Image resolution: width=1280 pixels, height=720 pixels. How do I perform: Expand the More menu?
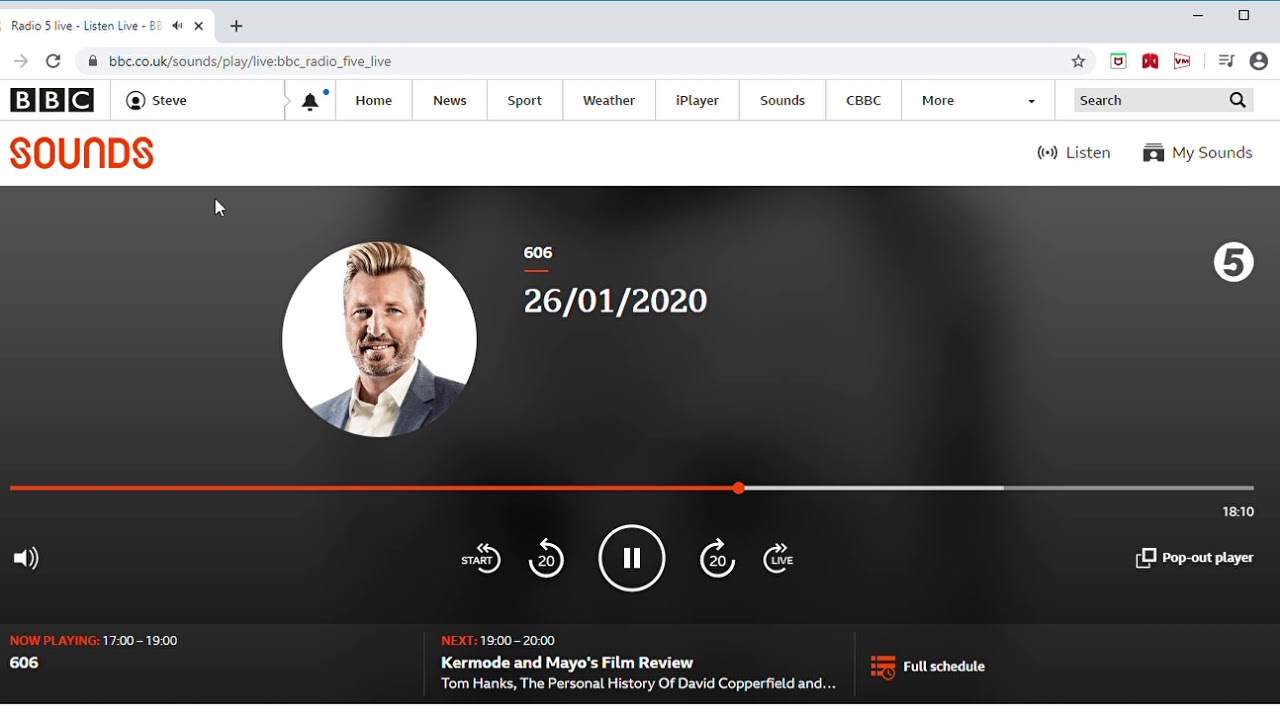coord(978,100)
